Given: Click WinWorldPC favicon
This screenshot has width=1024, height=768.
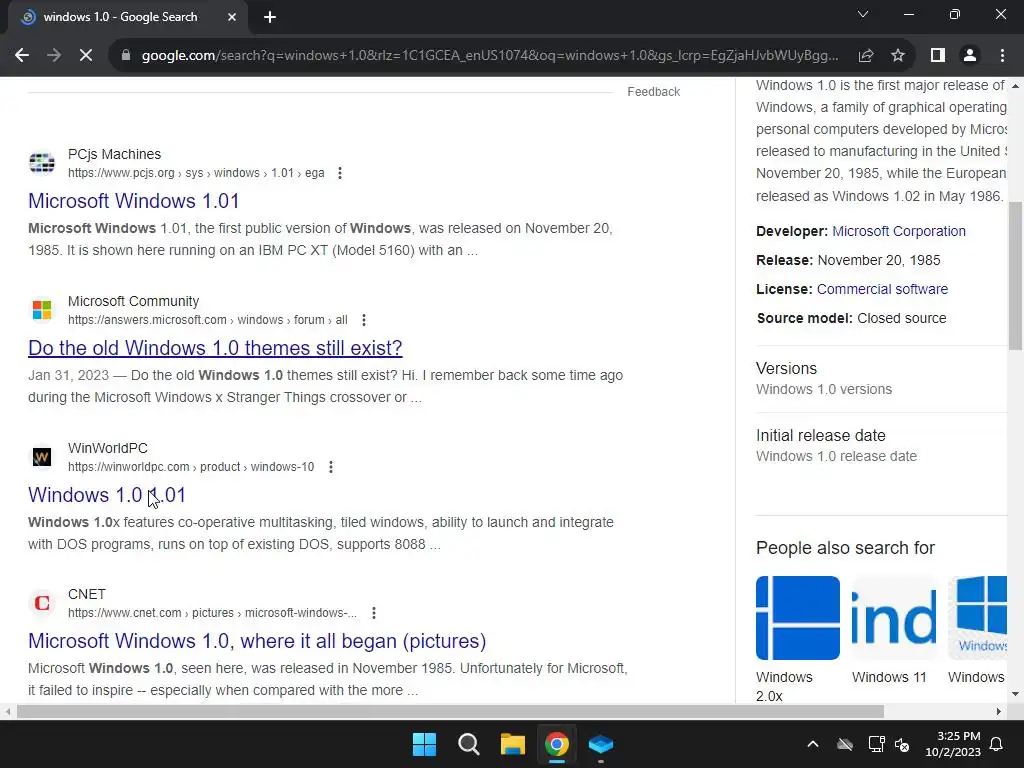Looking at the screenshot, I should (x=42, y=456).
